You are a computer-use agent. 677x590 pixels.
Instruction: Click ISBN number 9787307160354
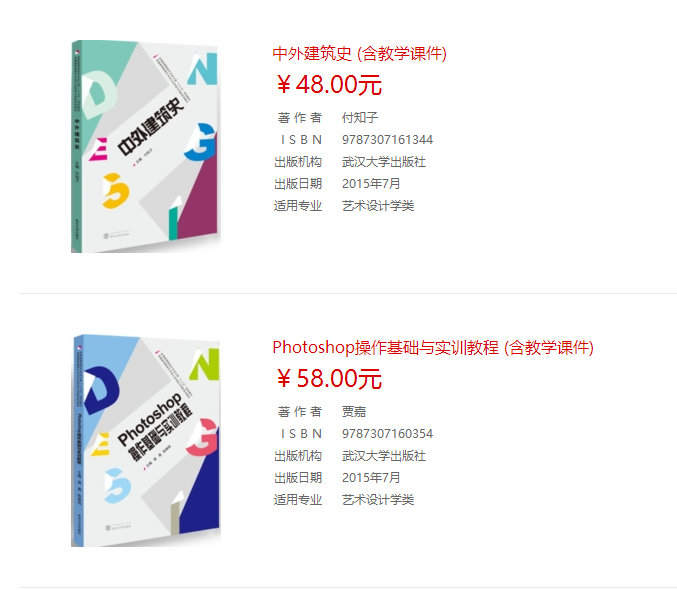click(387, 434)
